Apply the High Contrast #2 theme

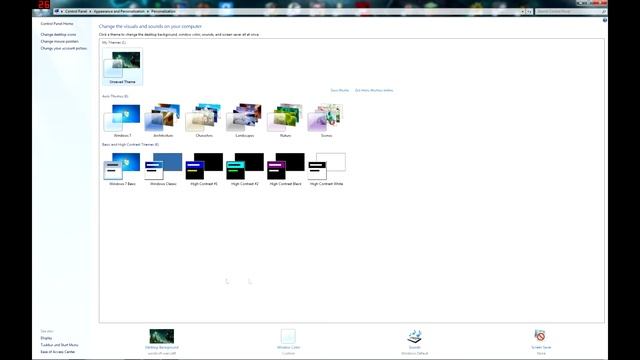245,169
